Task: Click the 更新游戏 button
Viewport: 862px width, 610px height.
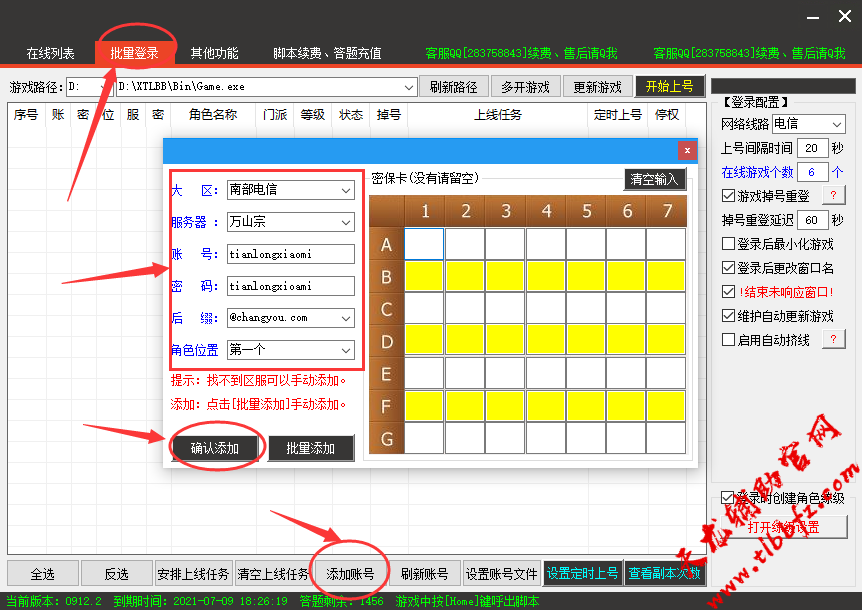Action: 598,87
